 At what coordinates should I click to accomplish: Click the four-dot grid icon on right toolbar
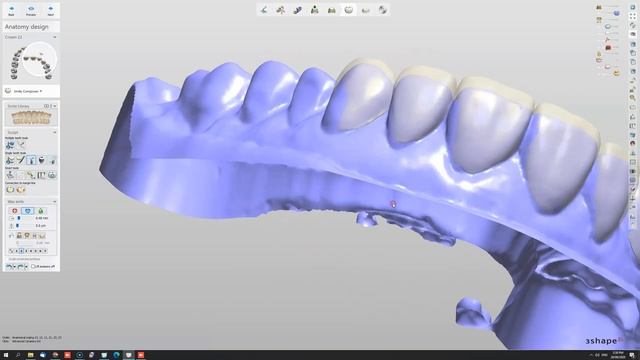point(633,16)
